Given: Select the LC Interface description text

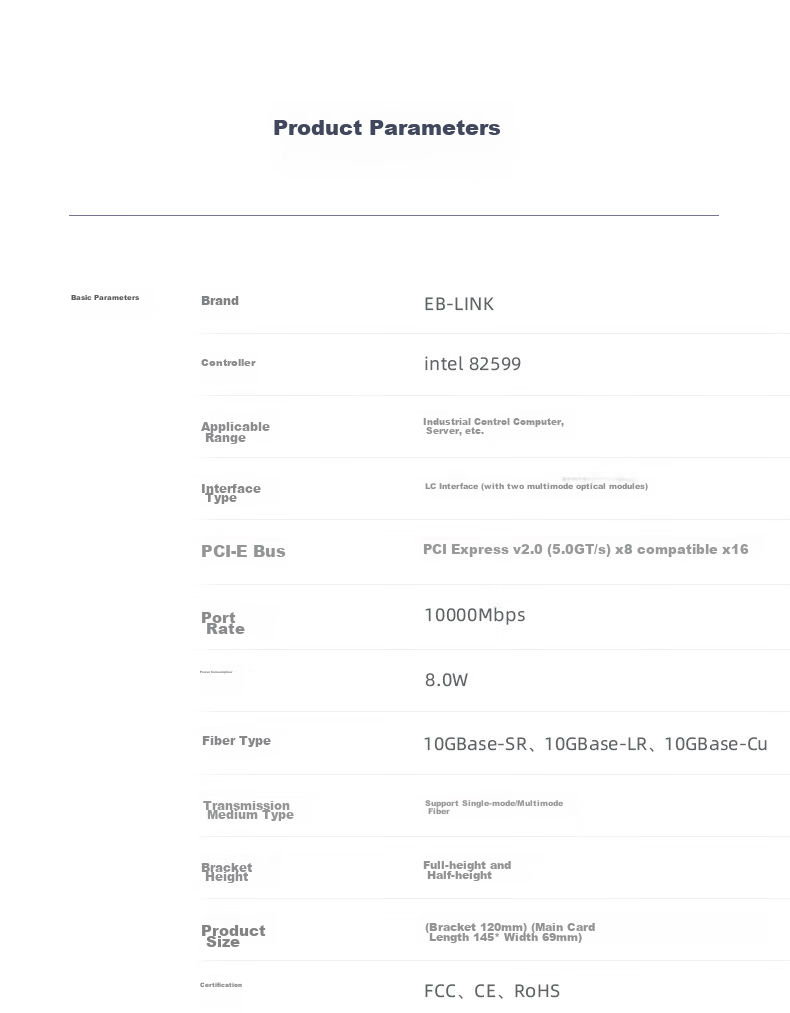Looking at the screenshot, I should (x=536, y=486).
